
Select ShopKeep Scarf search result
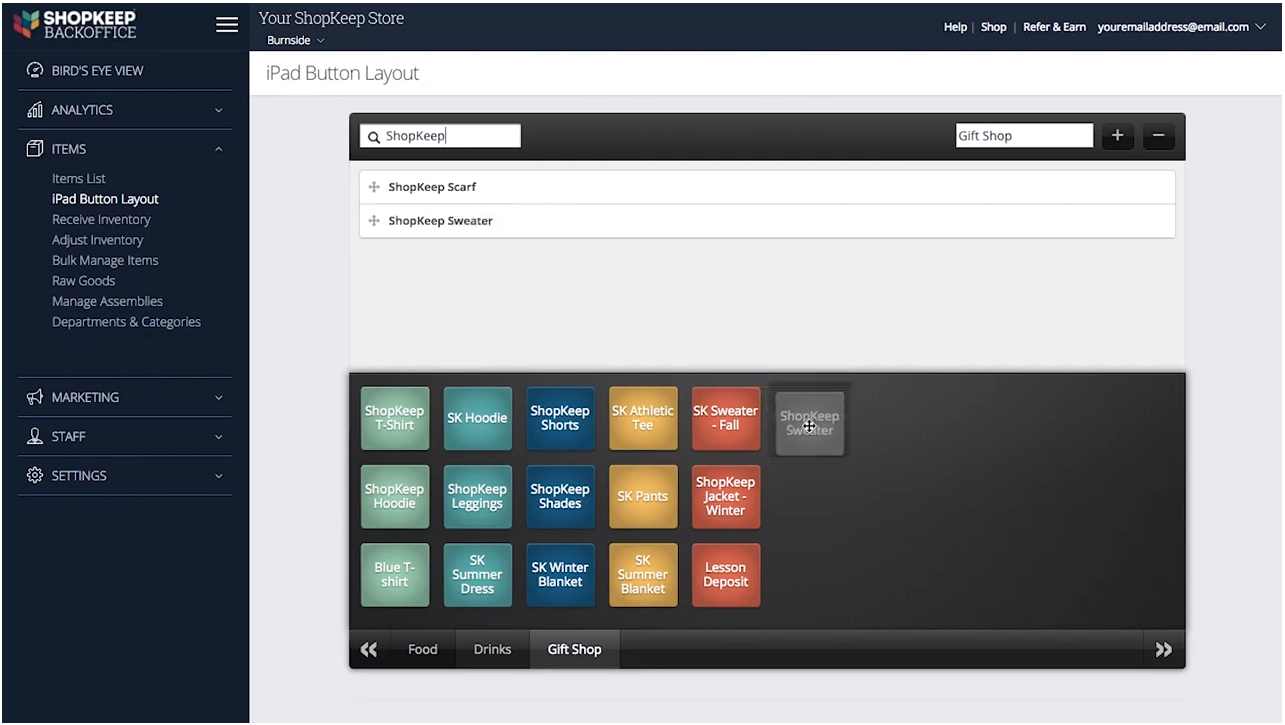[767, 187]
